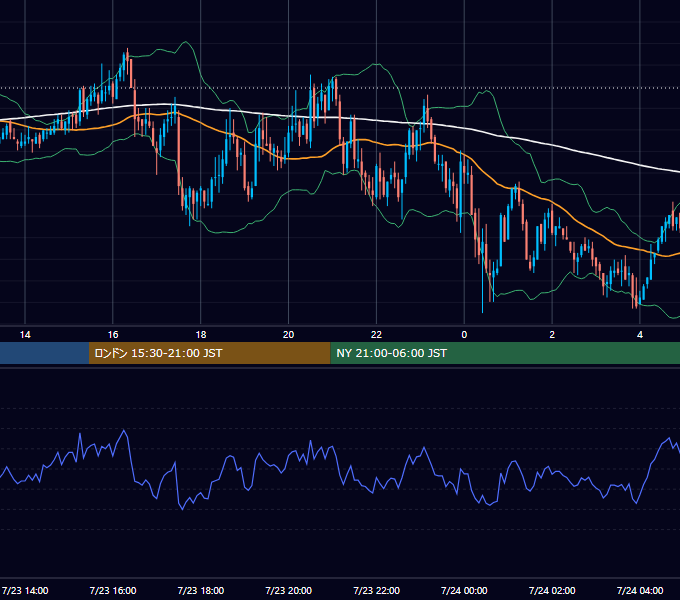680x600 pixels.
Task: Click the 7/24 02:00 date label
Action: (x=552, y=590)
